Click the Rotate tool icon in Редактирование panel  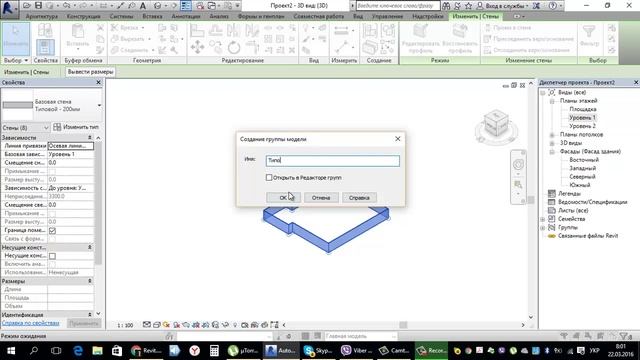pos(234,47)
